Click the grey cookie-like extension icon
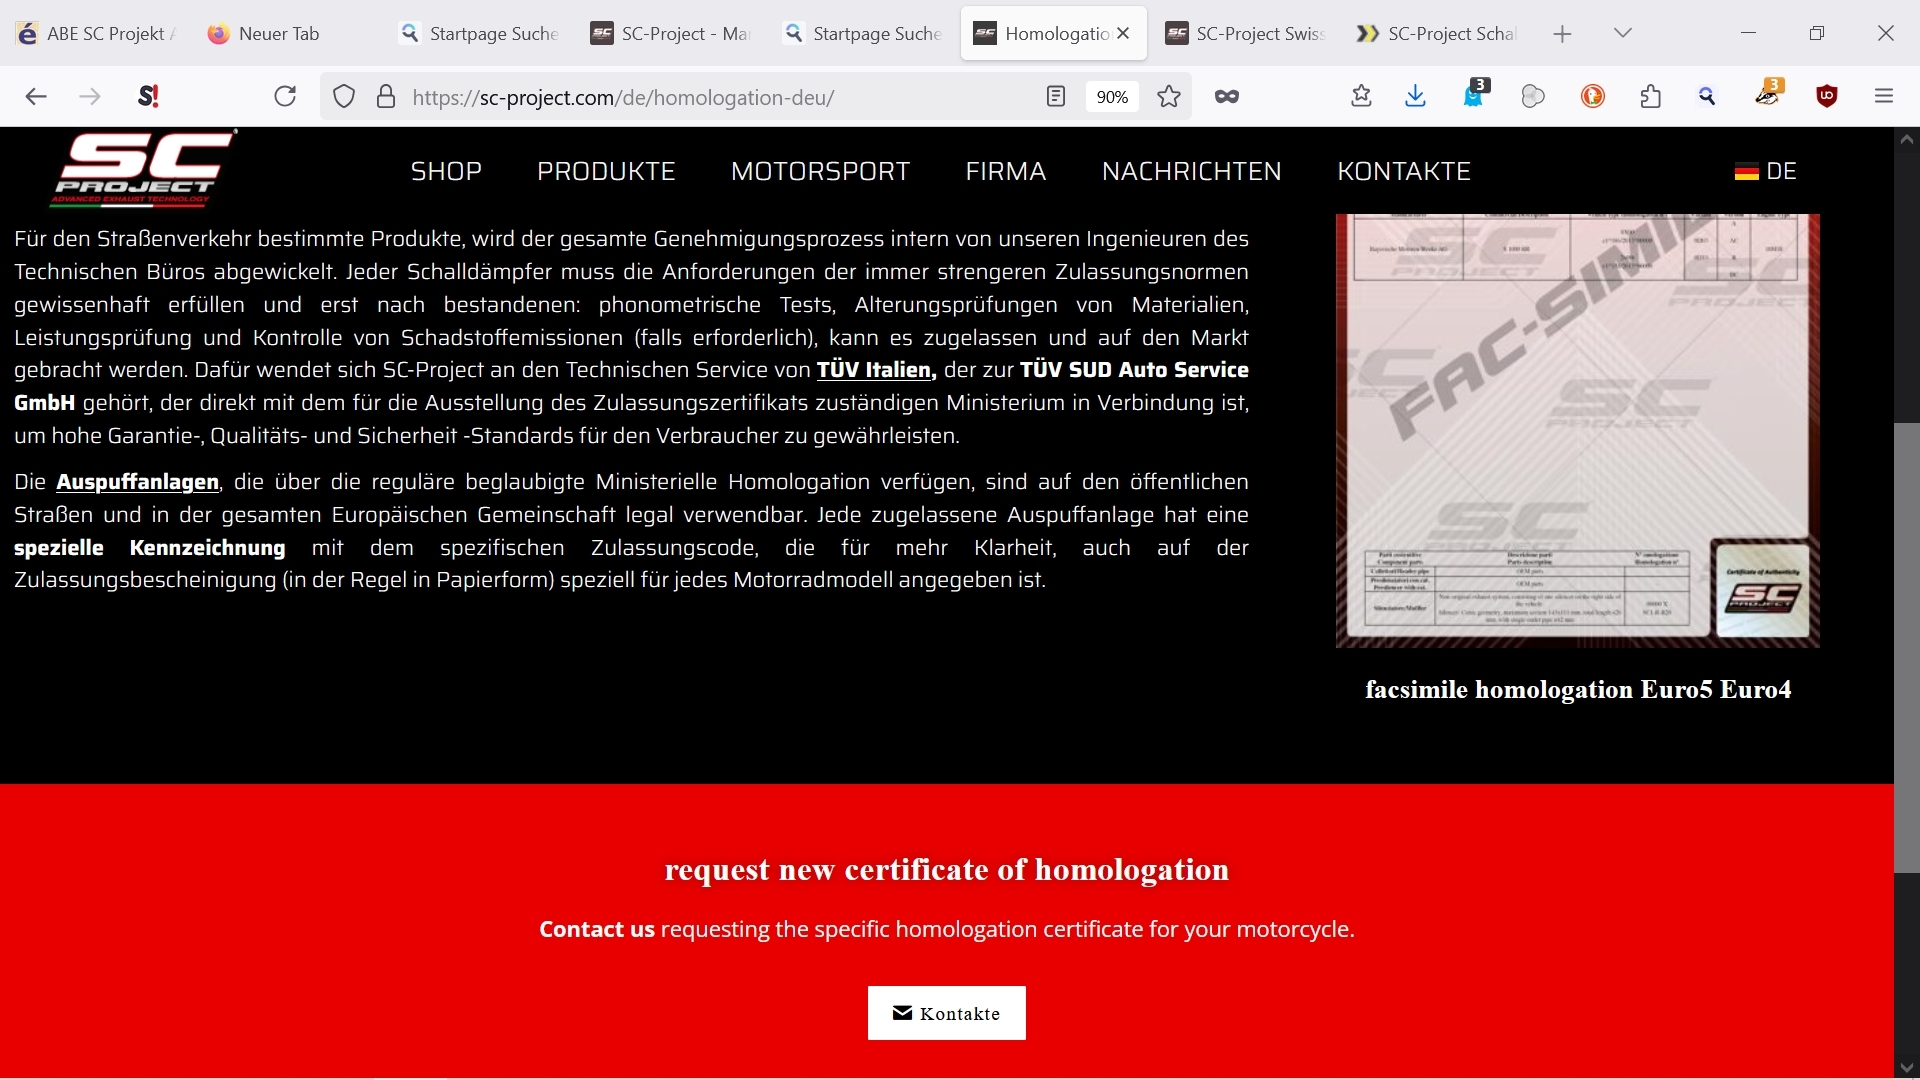The image size is (1920, 1080). point(1533,97)
